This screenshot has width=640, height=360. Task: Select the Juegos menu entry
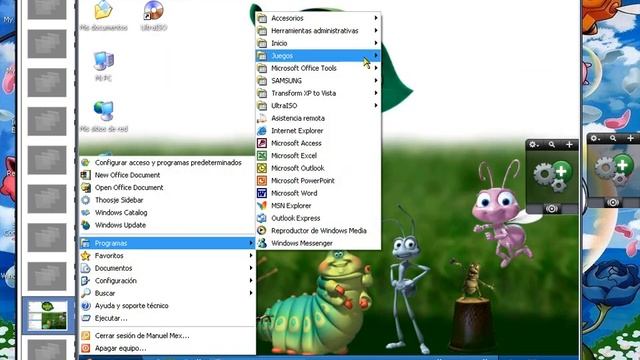point(318,56)
